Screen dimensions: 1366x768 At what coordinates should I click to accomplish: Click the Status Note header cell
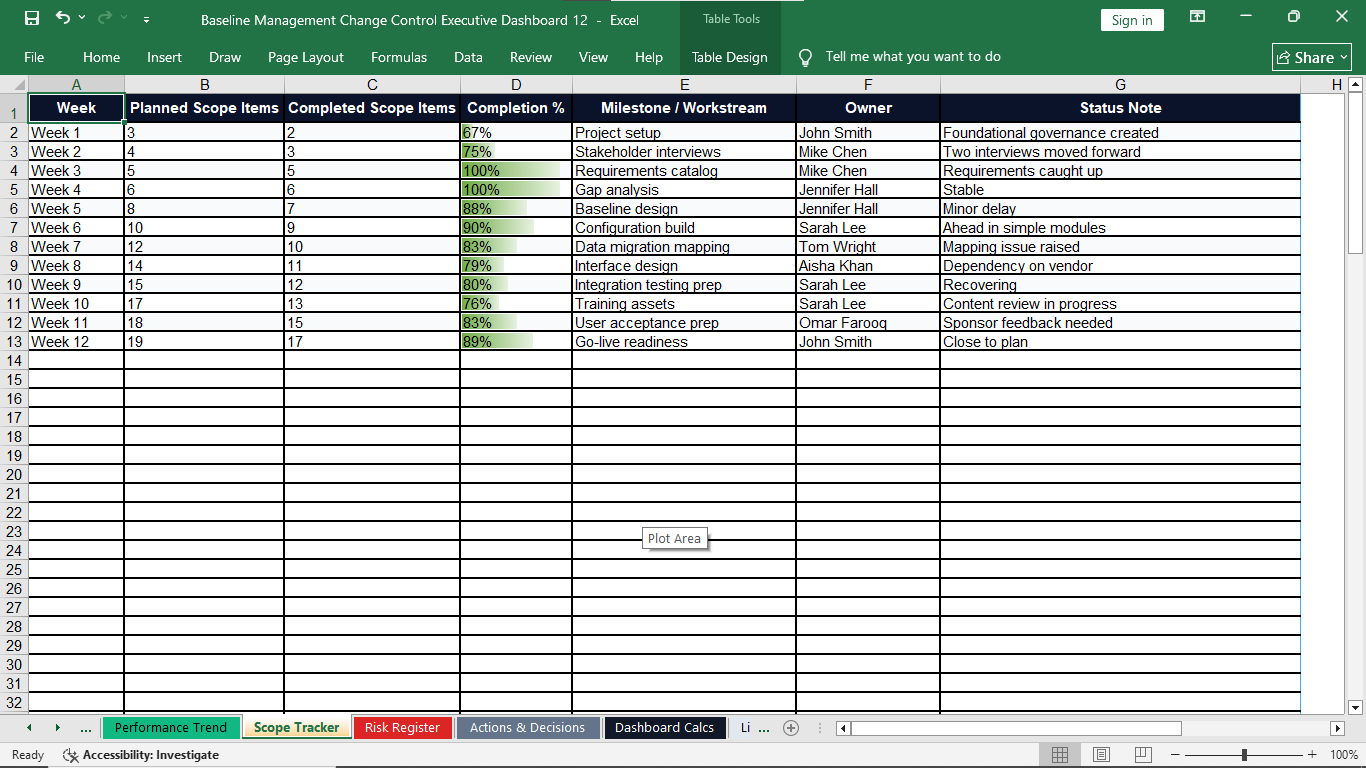pos(1120,108)
